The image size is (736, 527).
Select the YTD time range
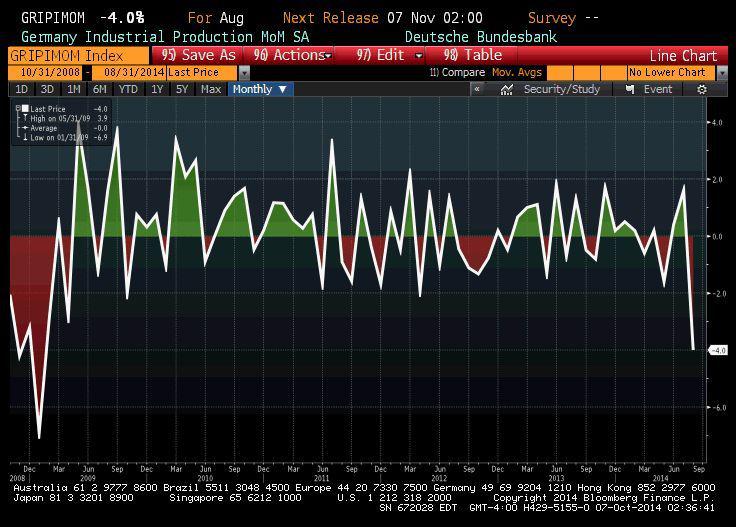click(128, 89)
